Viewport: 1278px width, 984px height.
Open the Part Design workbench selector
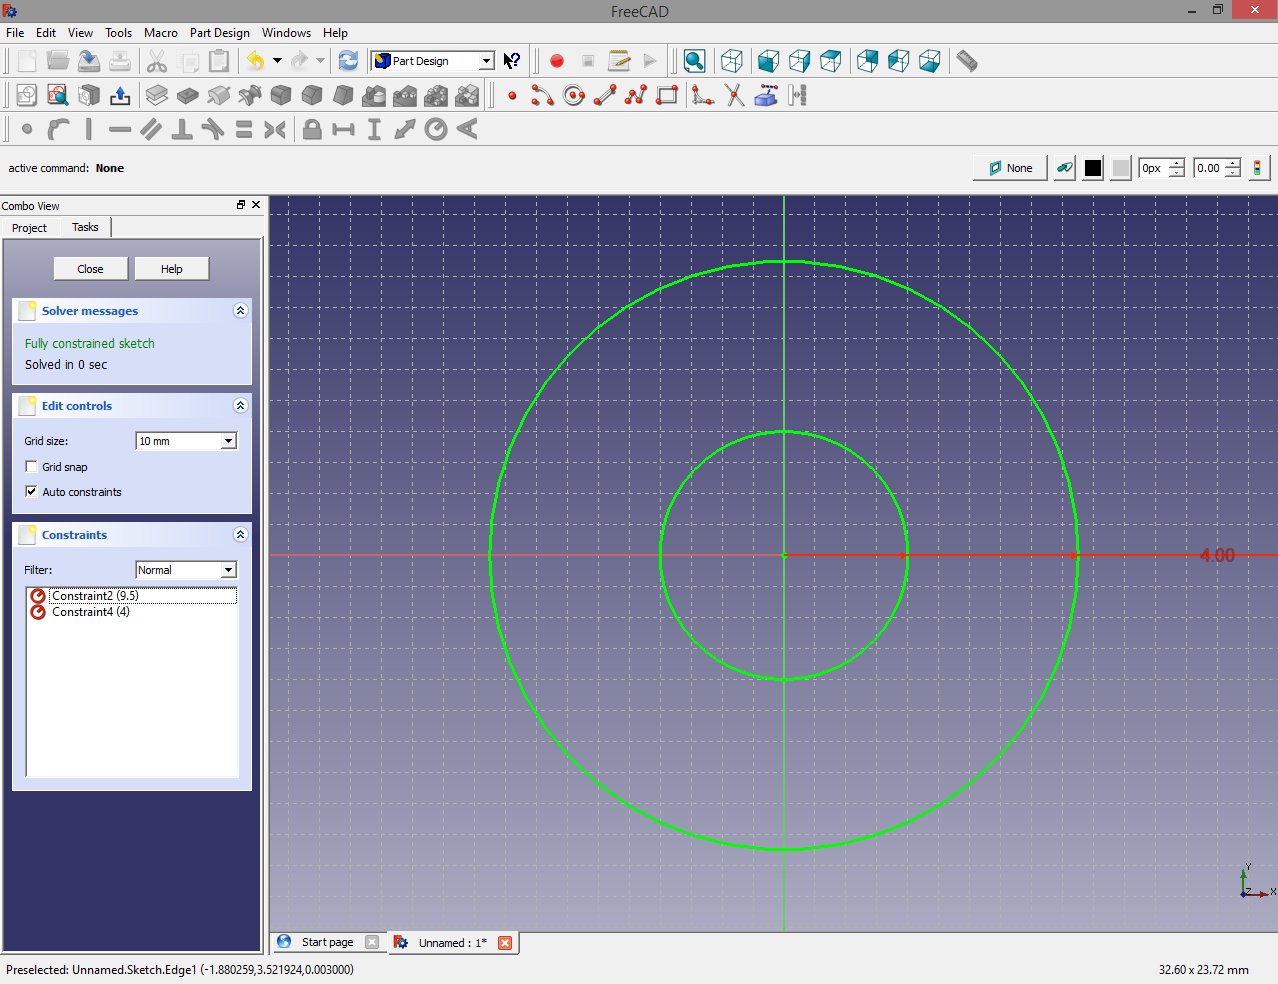(x=433, y=61)
